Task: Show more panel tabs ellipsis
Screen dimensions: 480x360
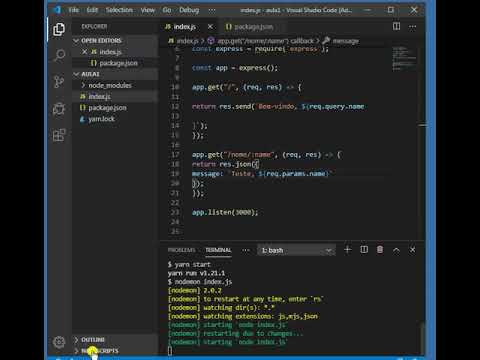Action: pos(246,250)
